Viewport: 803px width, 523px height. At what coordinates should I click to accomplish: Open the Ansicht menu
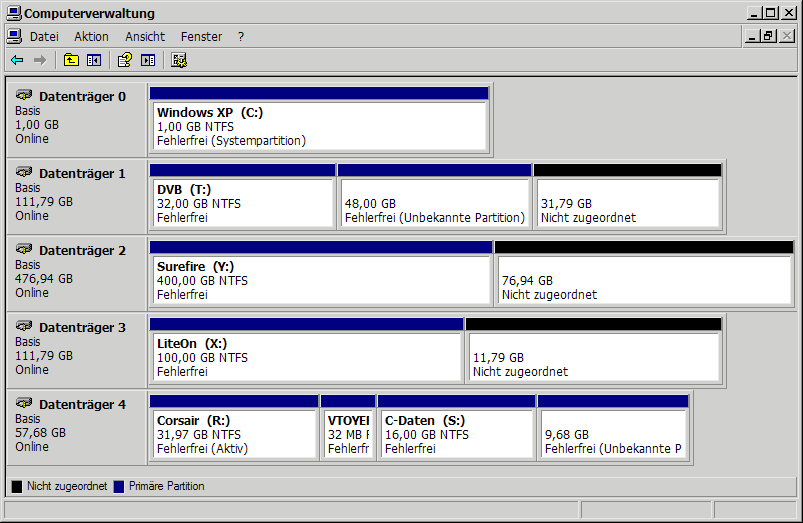[x=145, y=37]
